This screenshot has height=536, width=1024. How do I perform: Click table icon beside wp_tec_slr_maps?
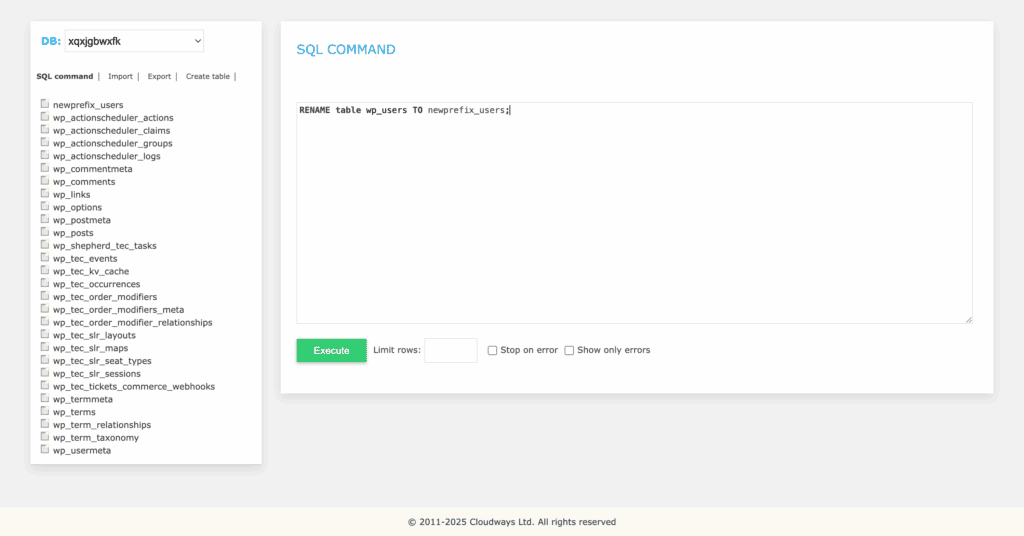(x=44, y=347)
